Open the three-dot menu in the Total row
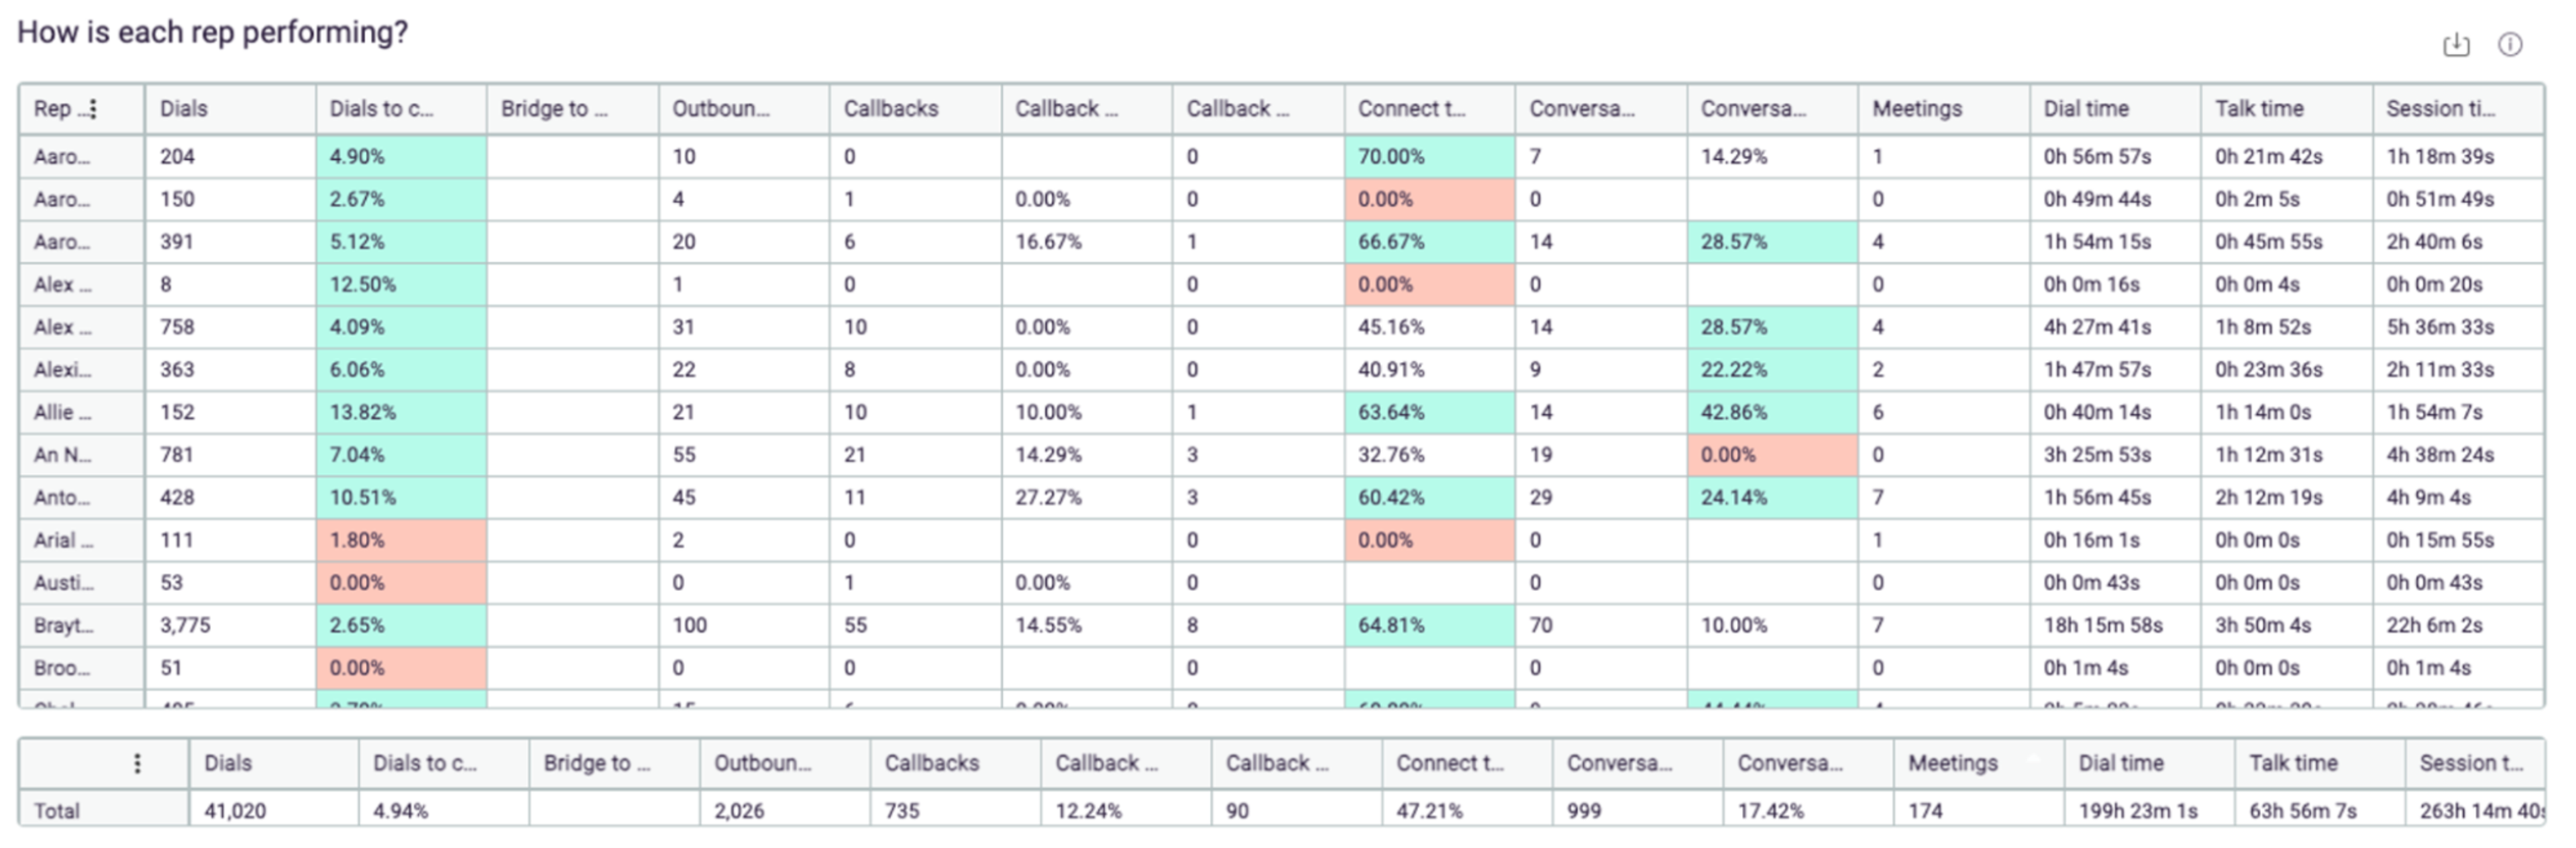This screenshot has height=848, width=2576. click(x=137, y=763)
